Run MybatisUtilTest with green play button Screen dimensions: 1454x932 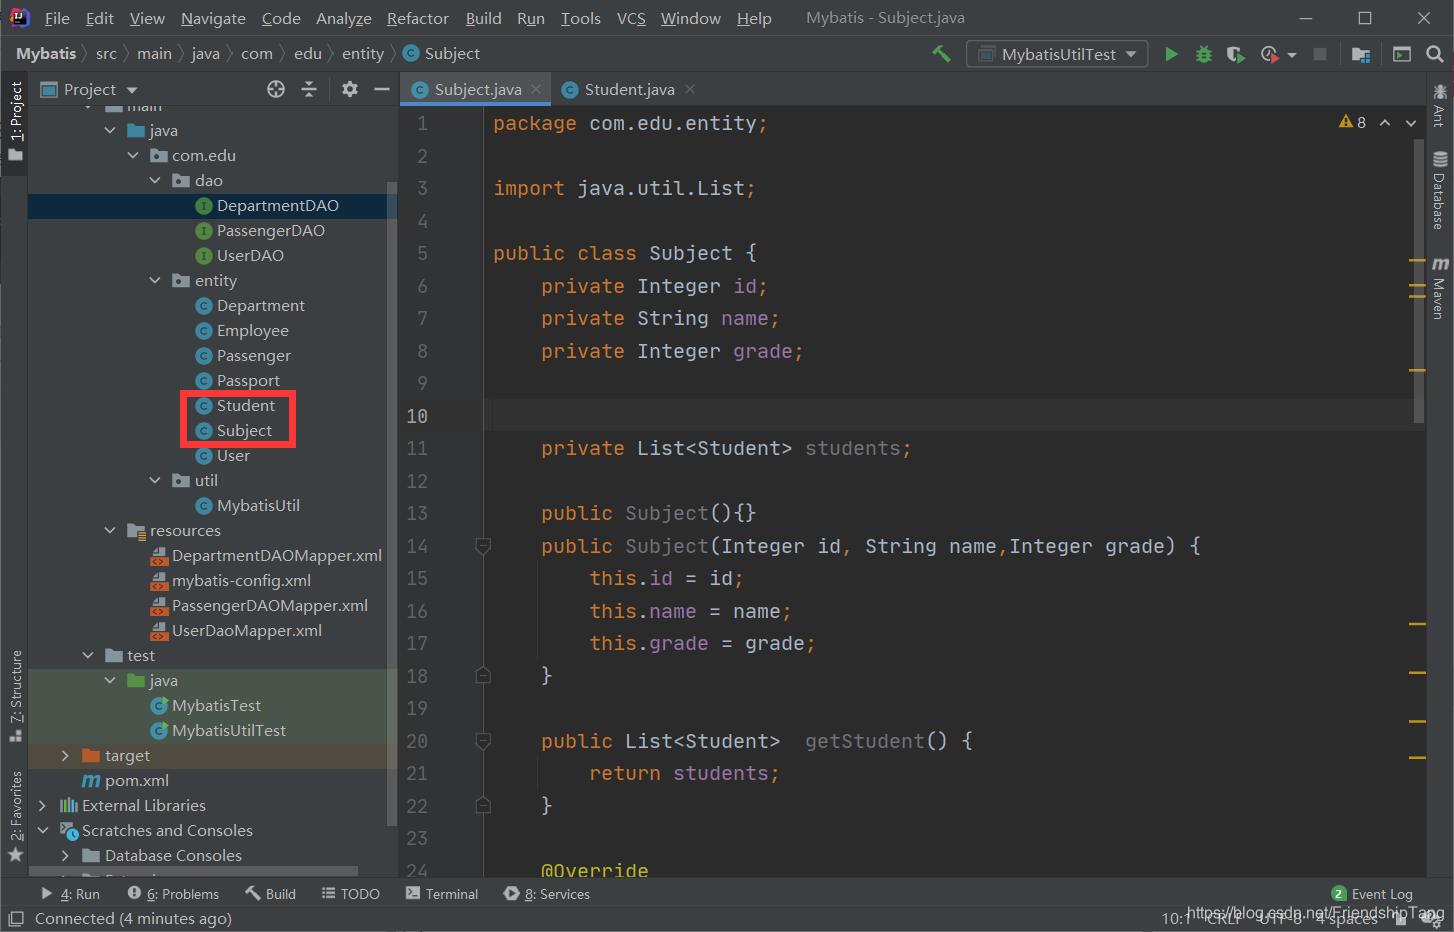[1171, 54]
